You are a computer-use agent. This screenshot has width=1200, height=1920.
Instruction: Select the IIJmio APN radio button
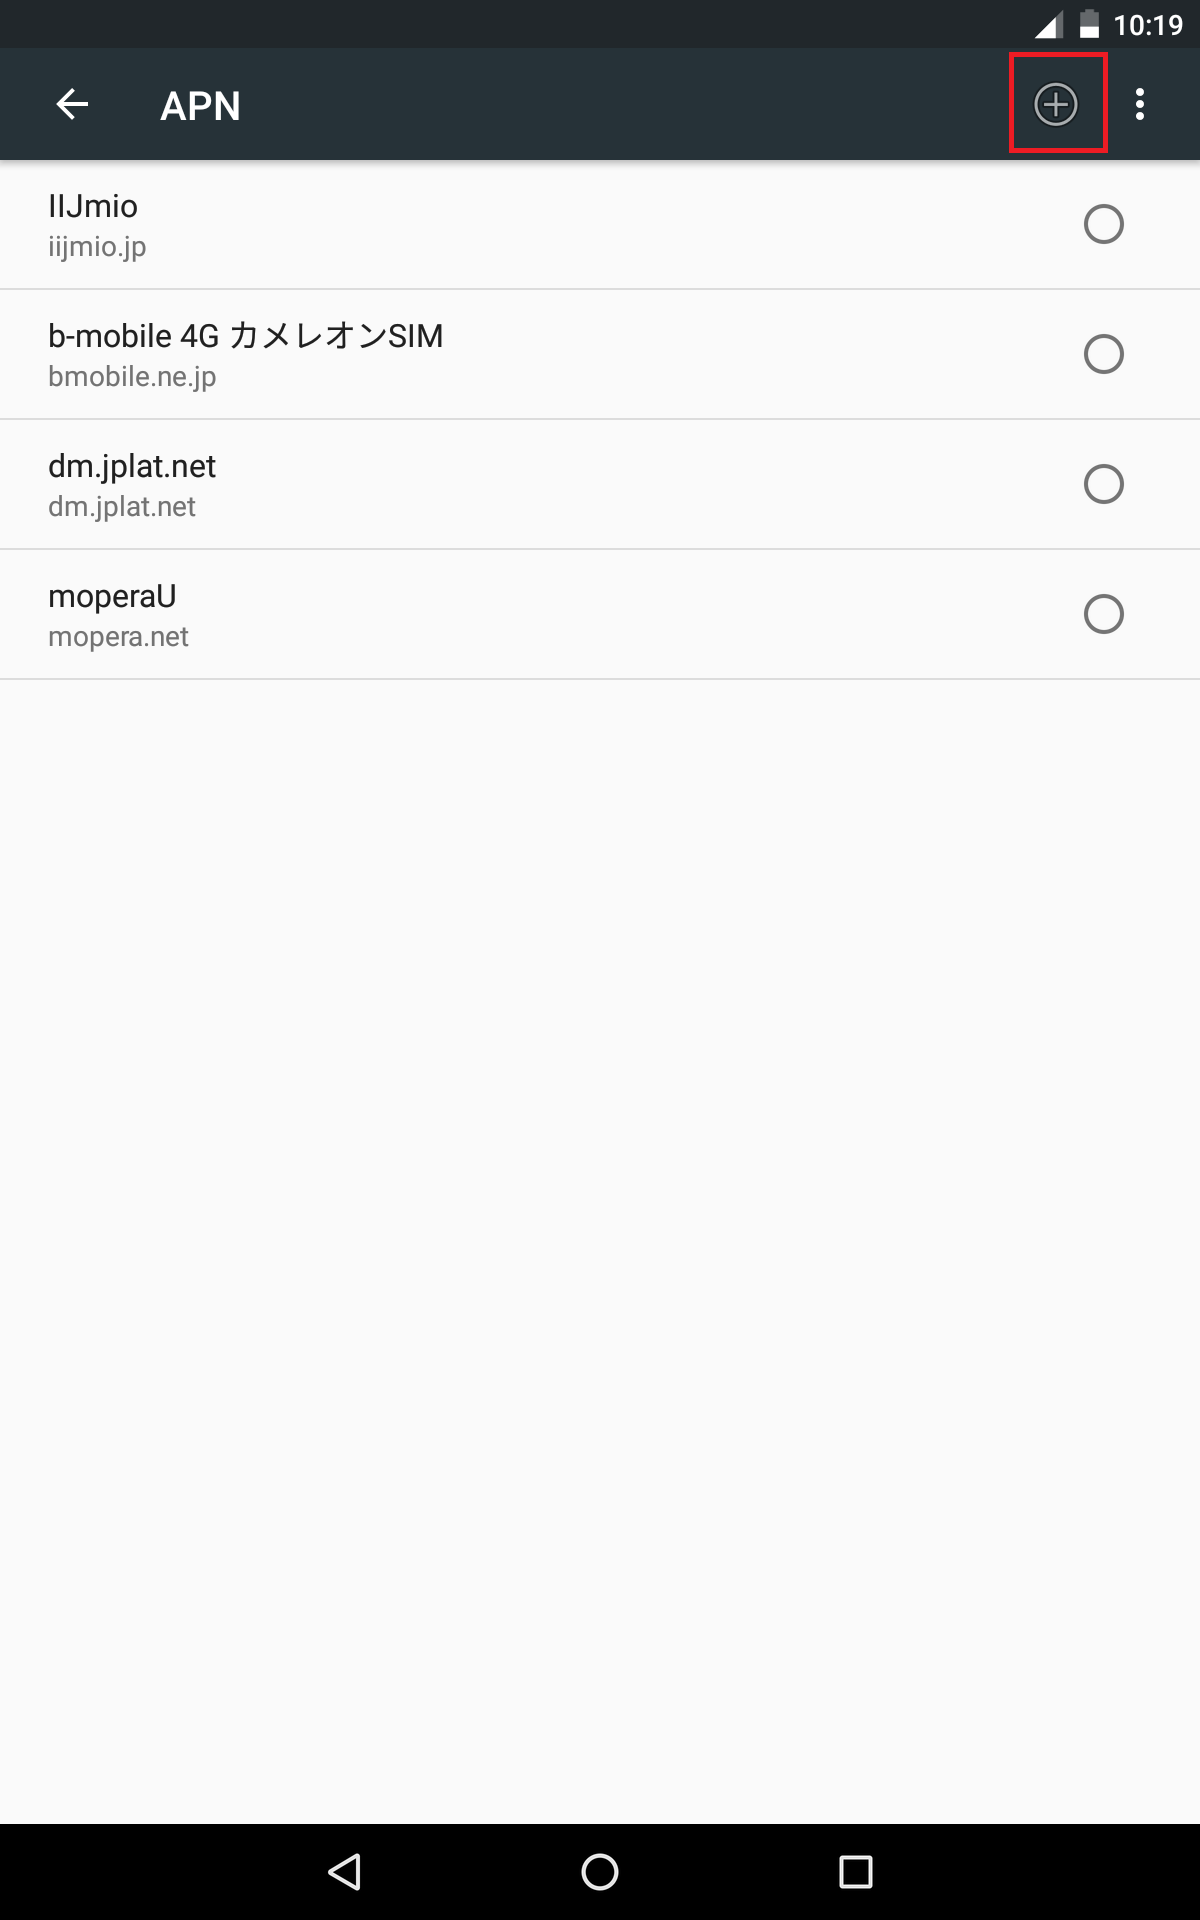pos(1103,224)
